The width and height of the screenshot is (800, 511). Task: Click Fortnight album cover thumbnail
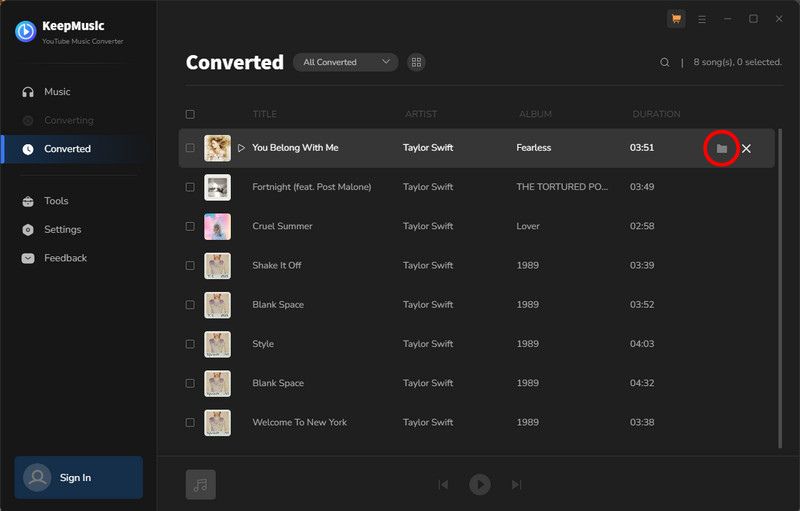click(217, 187)
